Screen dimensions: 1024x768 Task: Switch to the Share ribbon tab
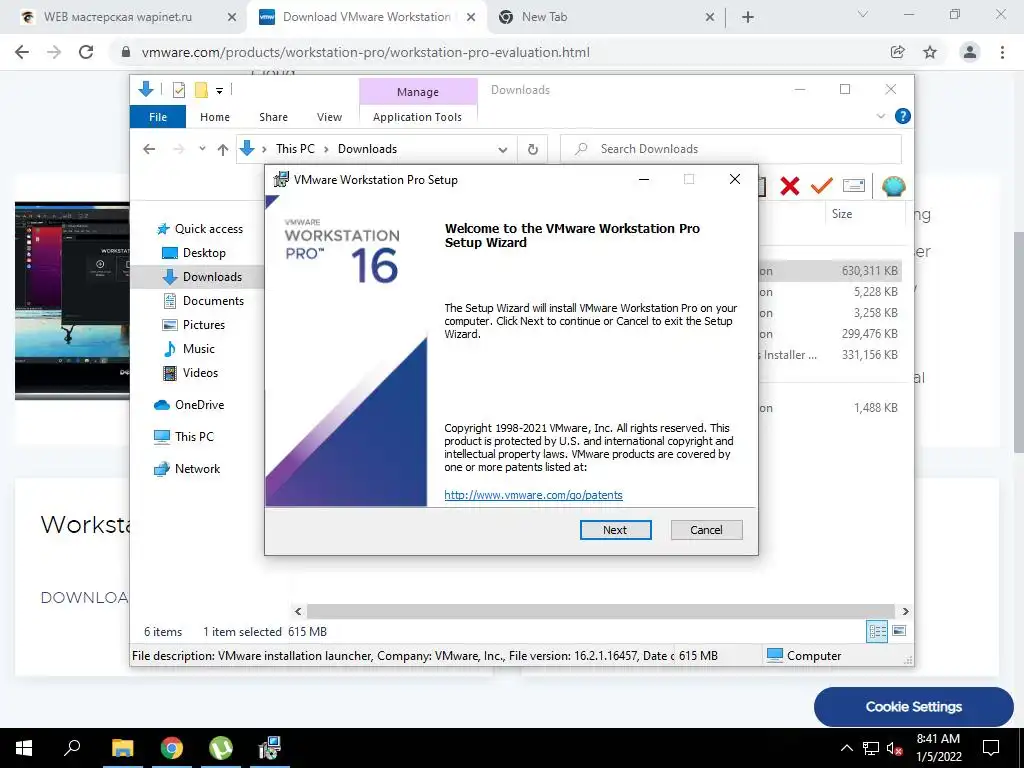(x=273, y=117)
